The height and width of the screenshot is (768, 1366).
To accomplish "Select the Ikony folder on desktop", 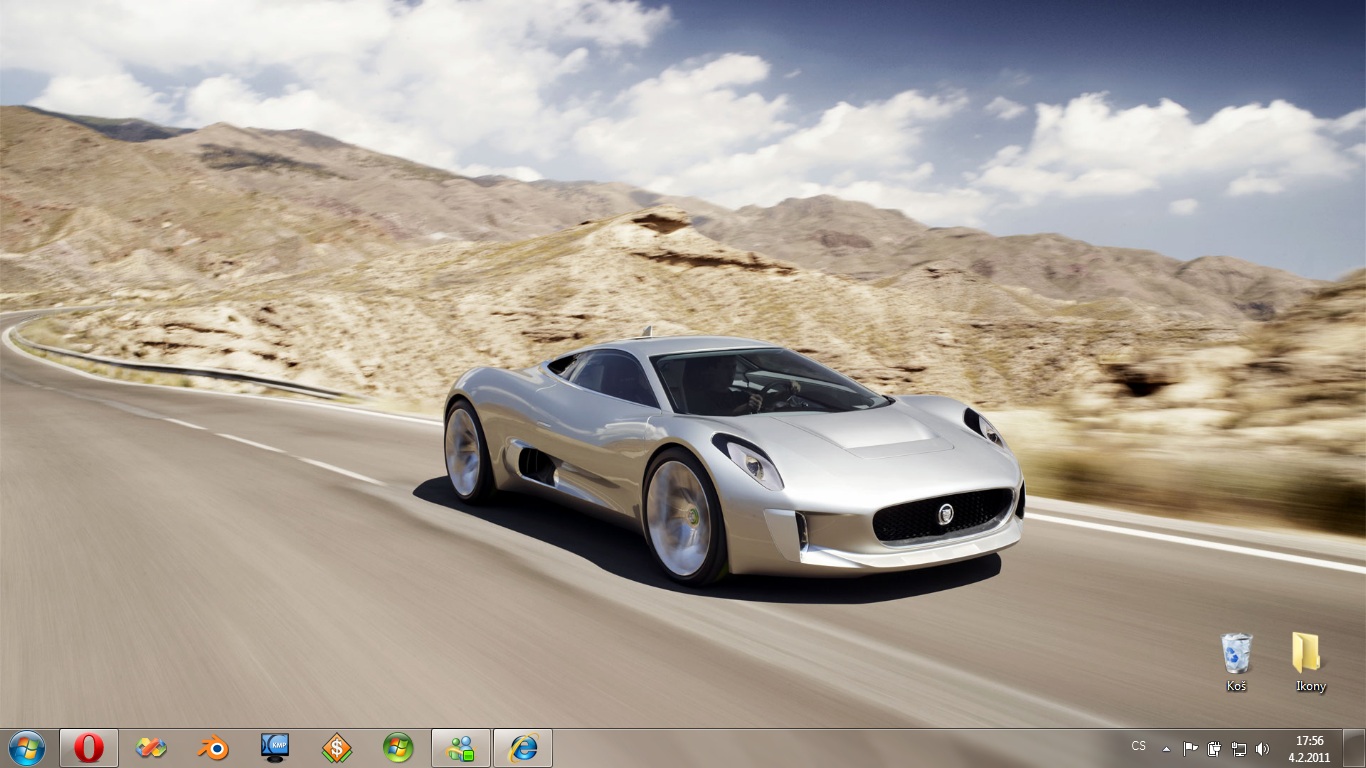I will click(1306, 655).
